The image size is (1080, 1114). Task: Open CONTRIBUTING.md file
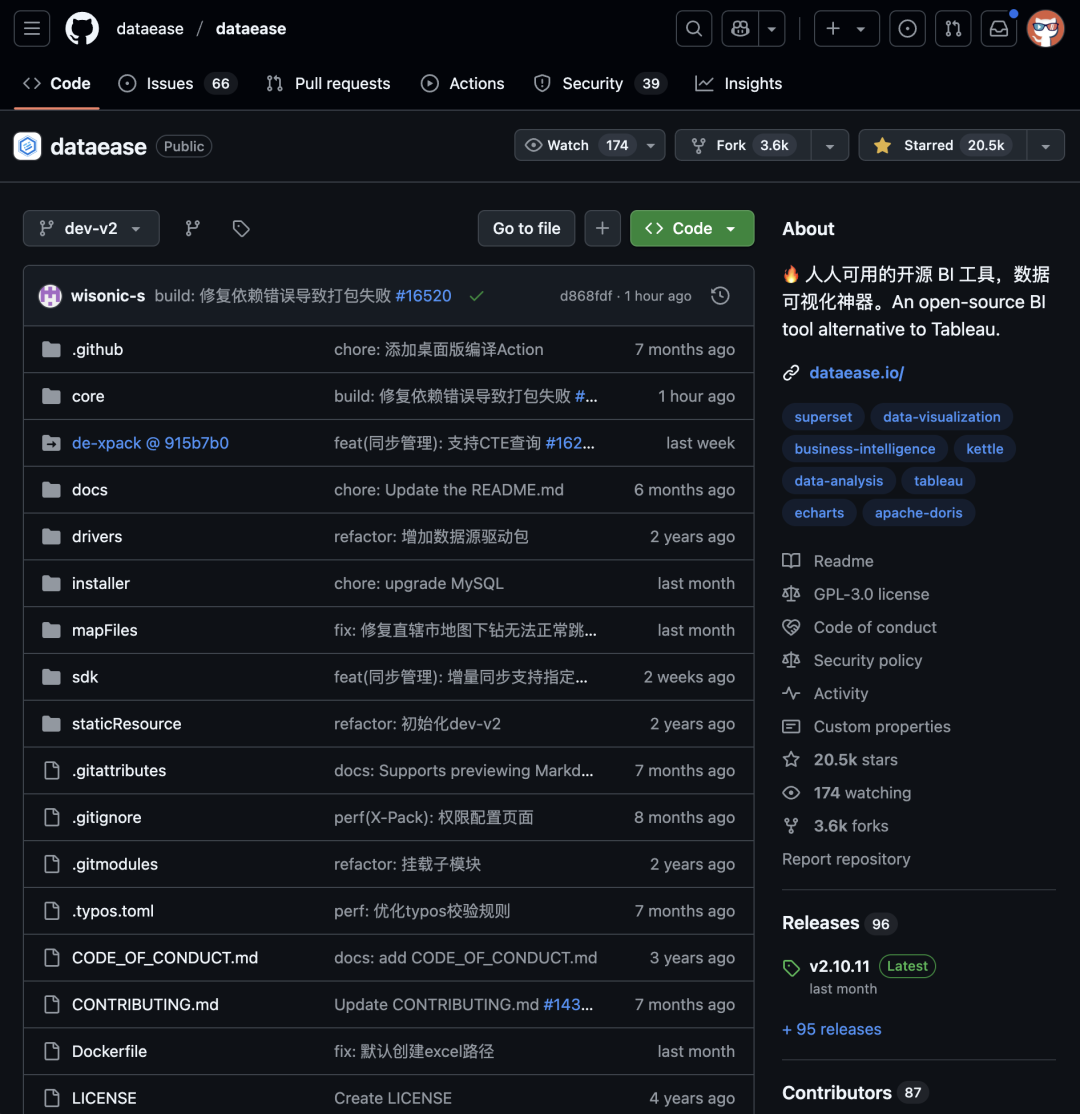tap(145, 1004)
